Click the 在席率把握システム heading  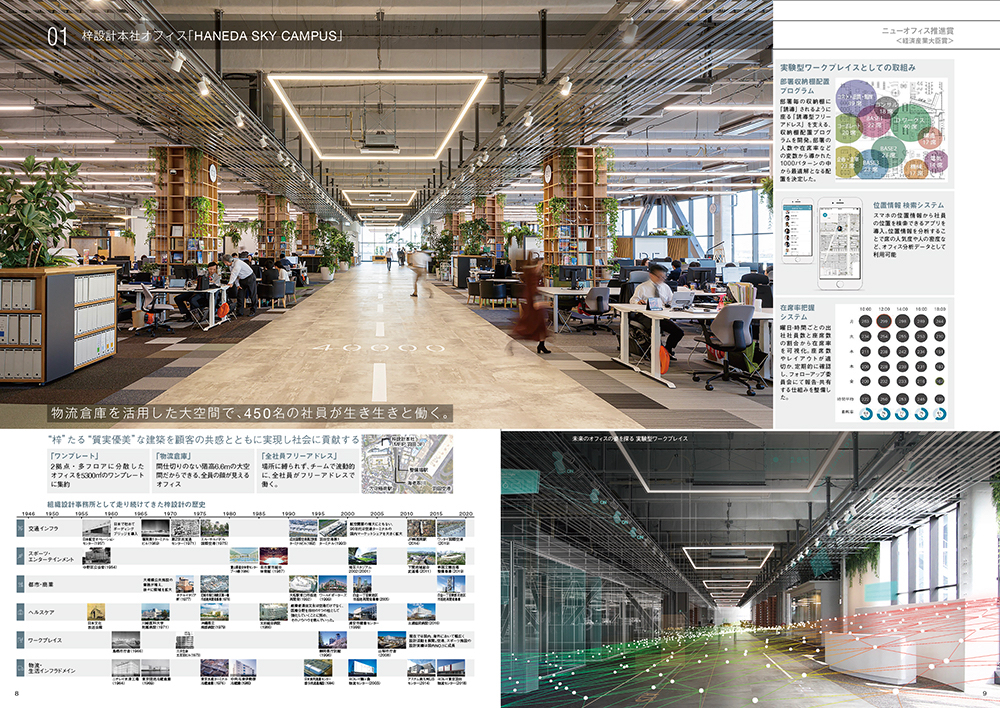797,312
